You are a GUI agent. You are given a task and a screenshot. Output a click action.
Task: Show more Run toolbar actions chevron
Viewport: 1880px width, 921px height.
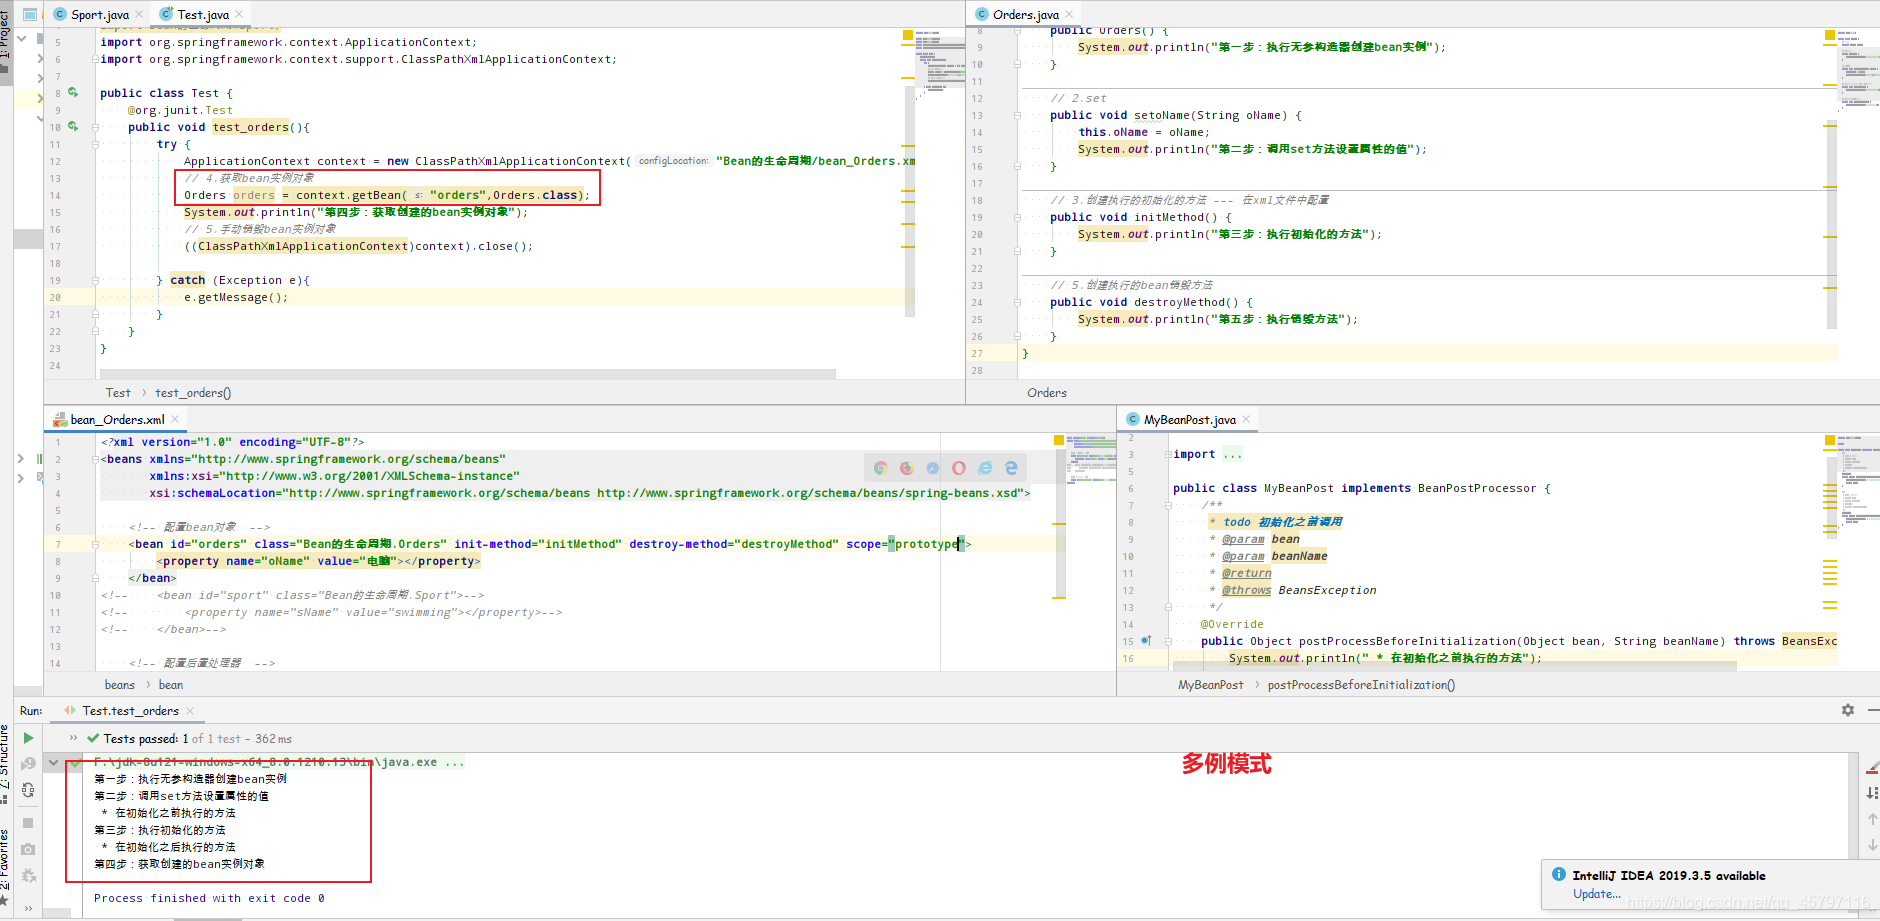(x=28, y=908)
